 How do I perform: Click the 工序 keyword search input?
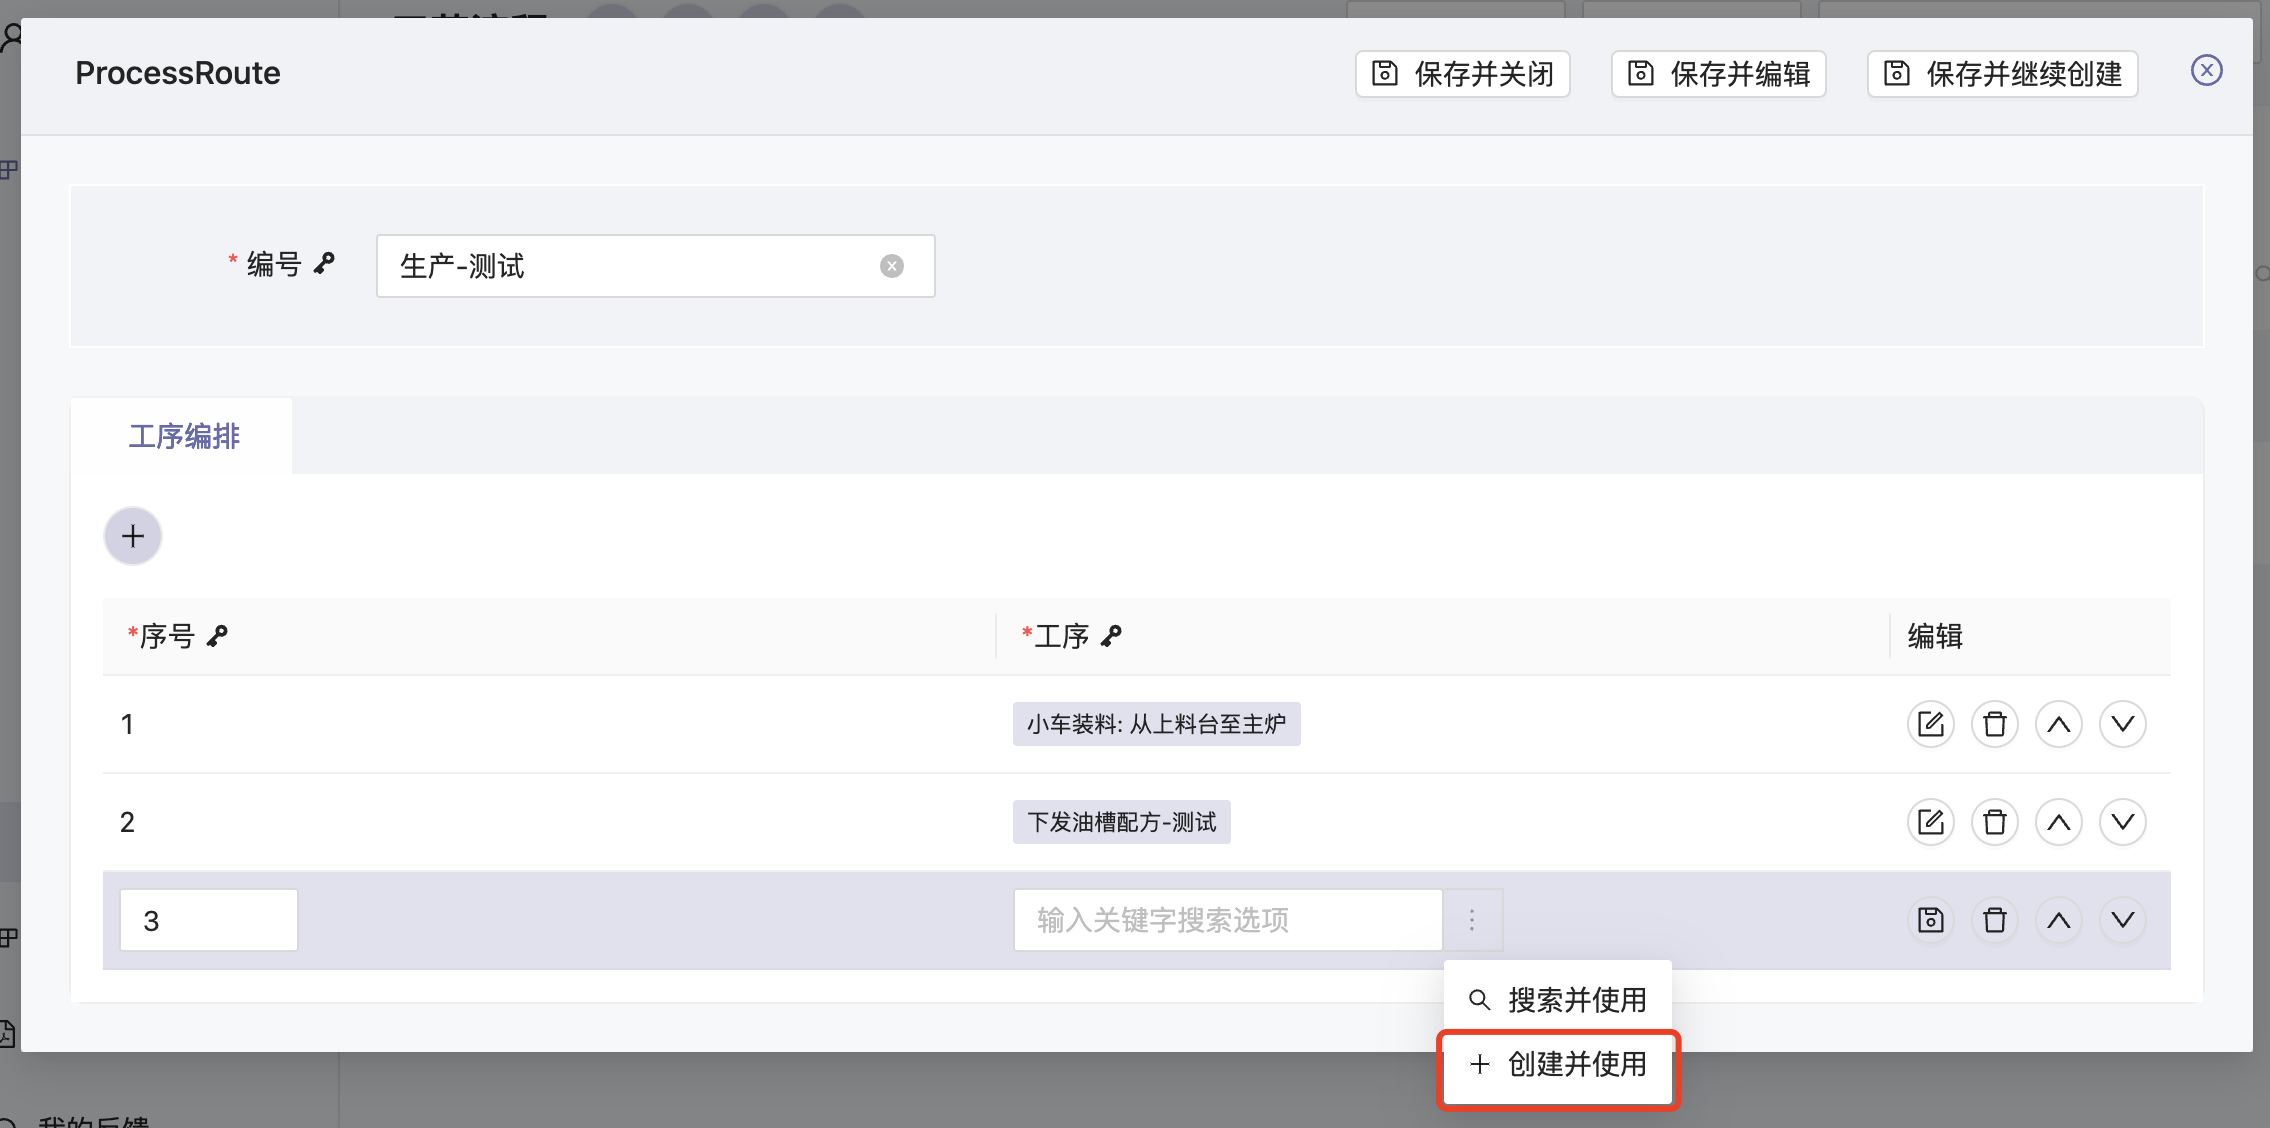pyautogui.click(x=1227, y=920)
